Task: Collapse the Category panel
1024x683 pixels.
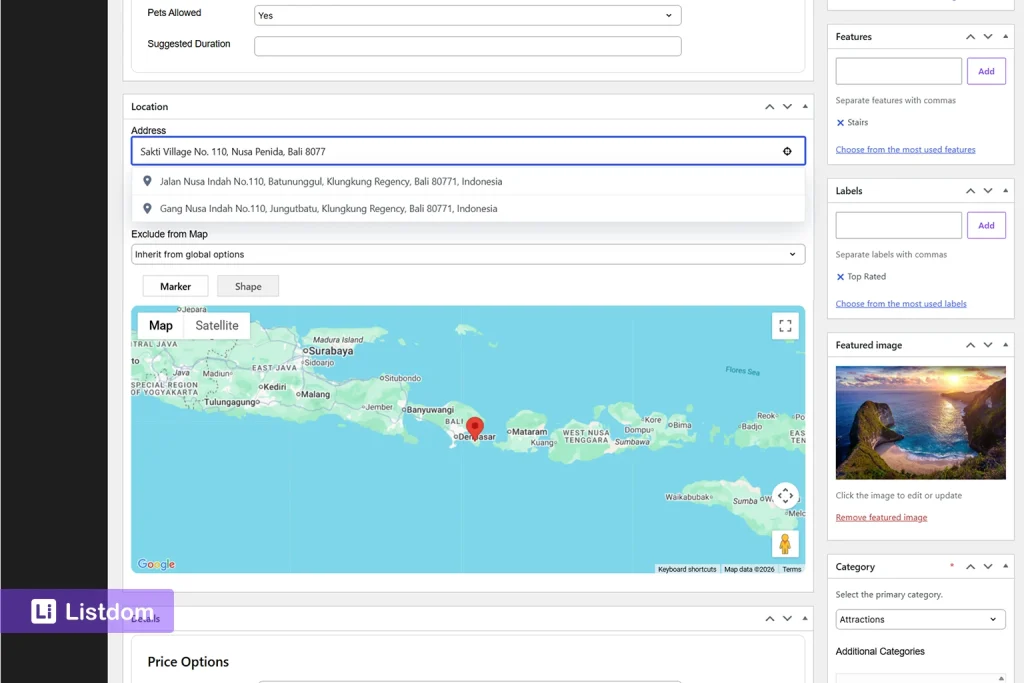Action: coord(1006,567)
